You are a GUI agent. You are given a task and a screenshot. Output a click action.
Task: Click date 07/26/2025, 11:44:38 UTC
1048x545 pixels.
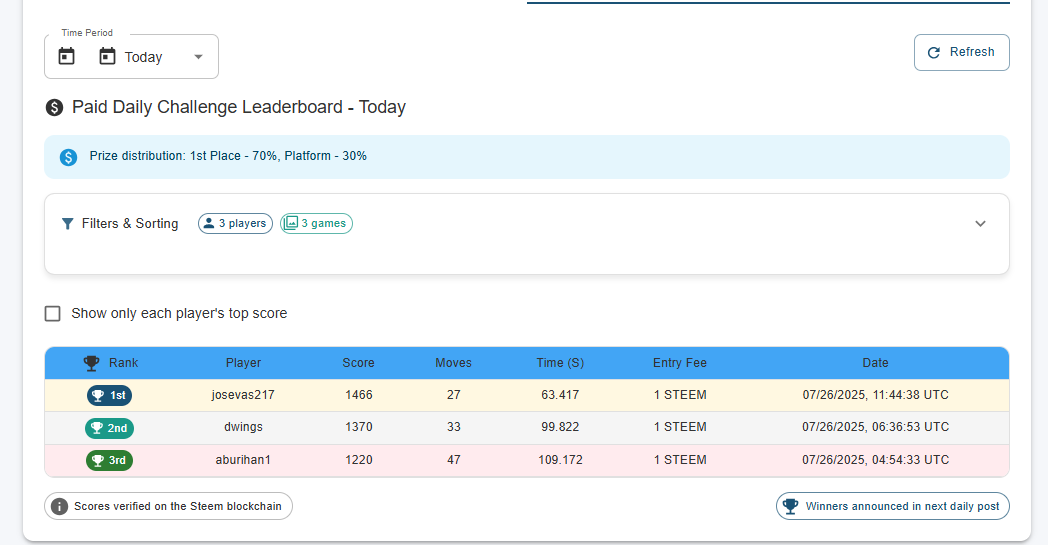876,395
